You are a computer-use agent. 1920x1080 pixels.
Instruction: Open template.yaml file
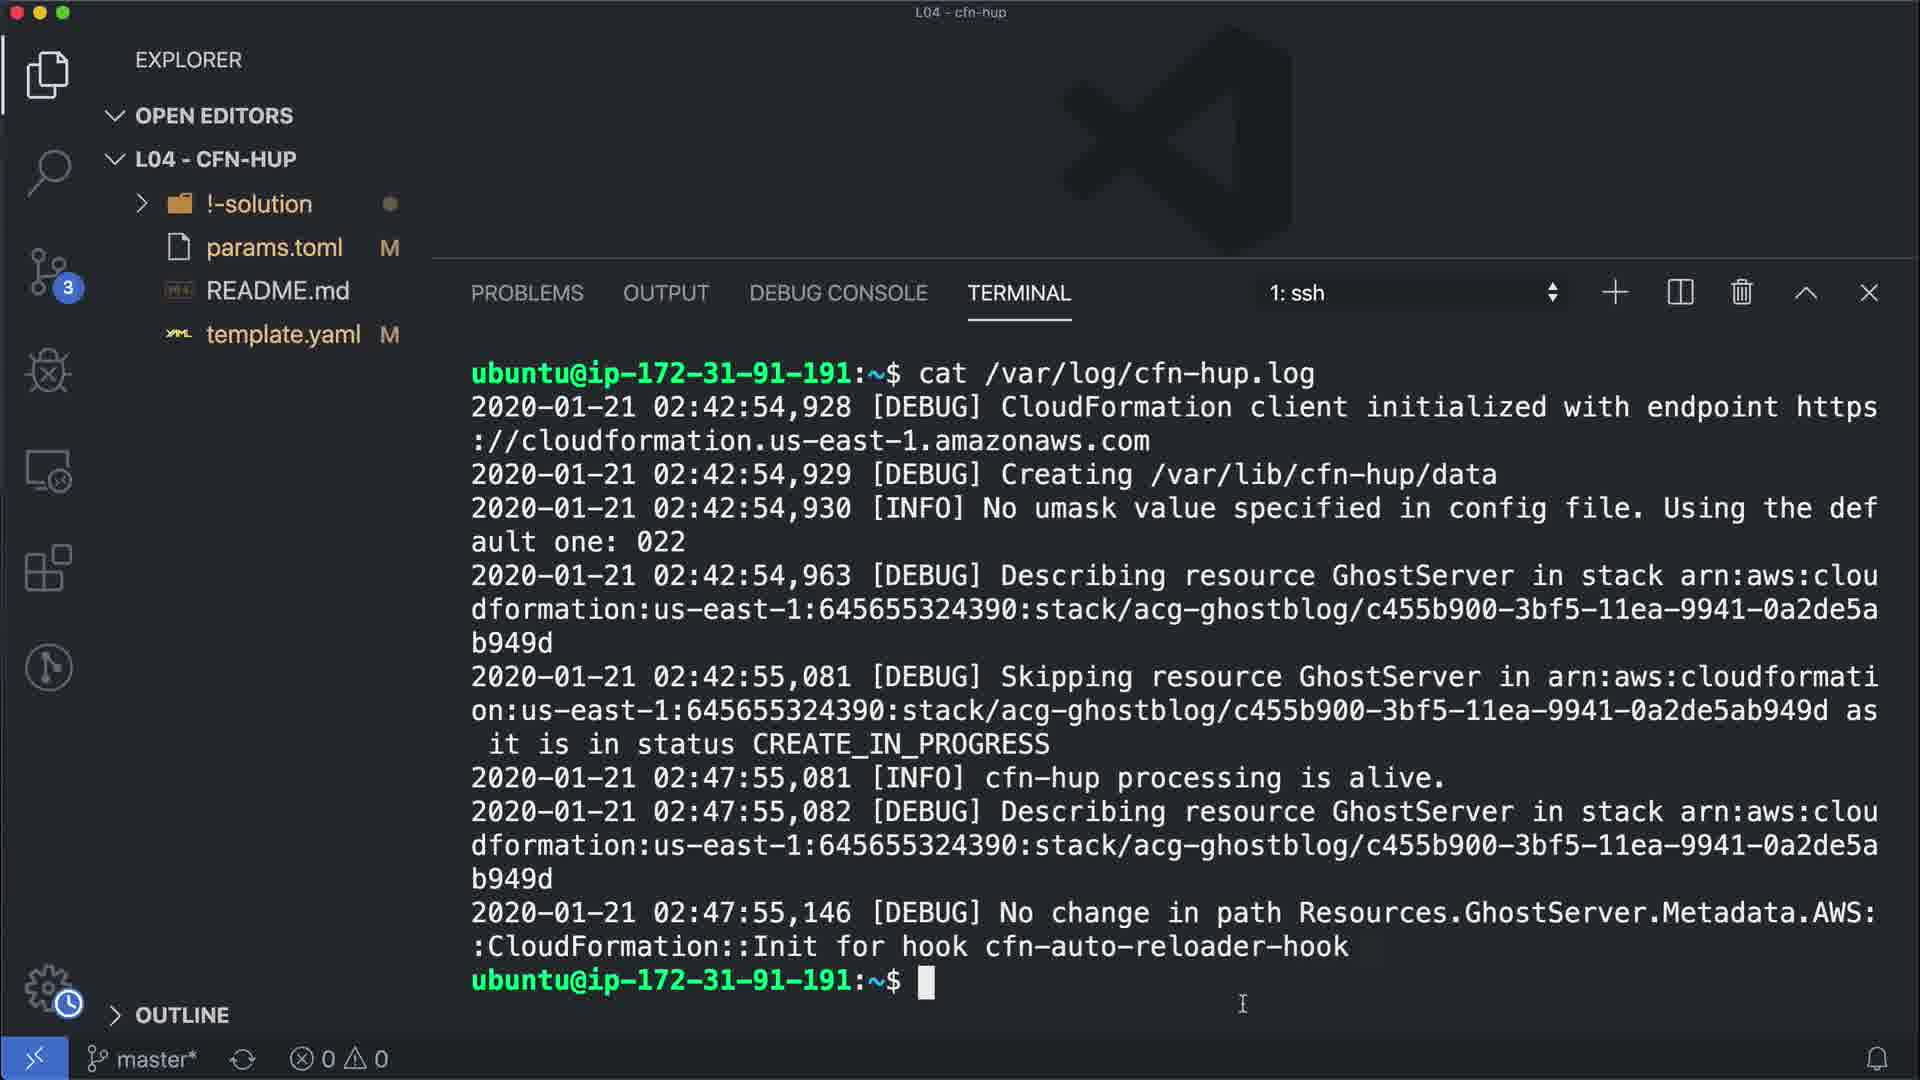(282, 334)
